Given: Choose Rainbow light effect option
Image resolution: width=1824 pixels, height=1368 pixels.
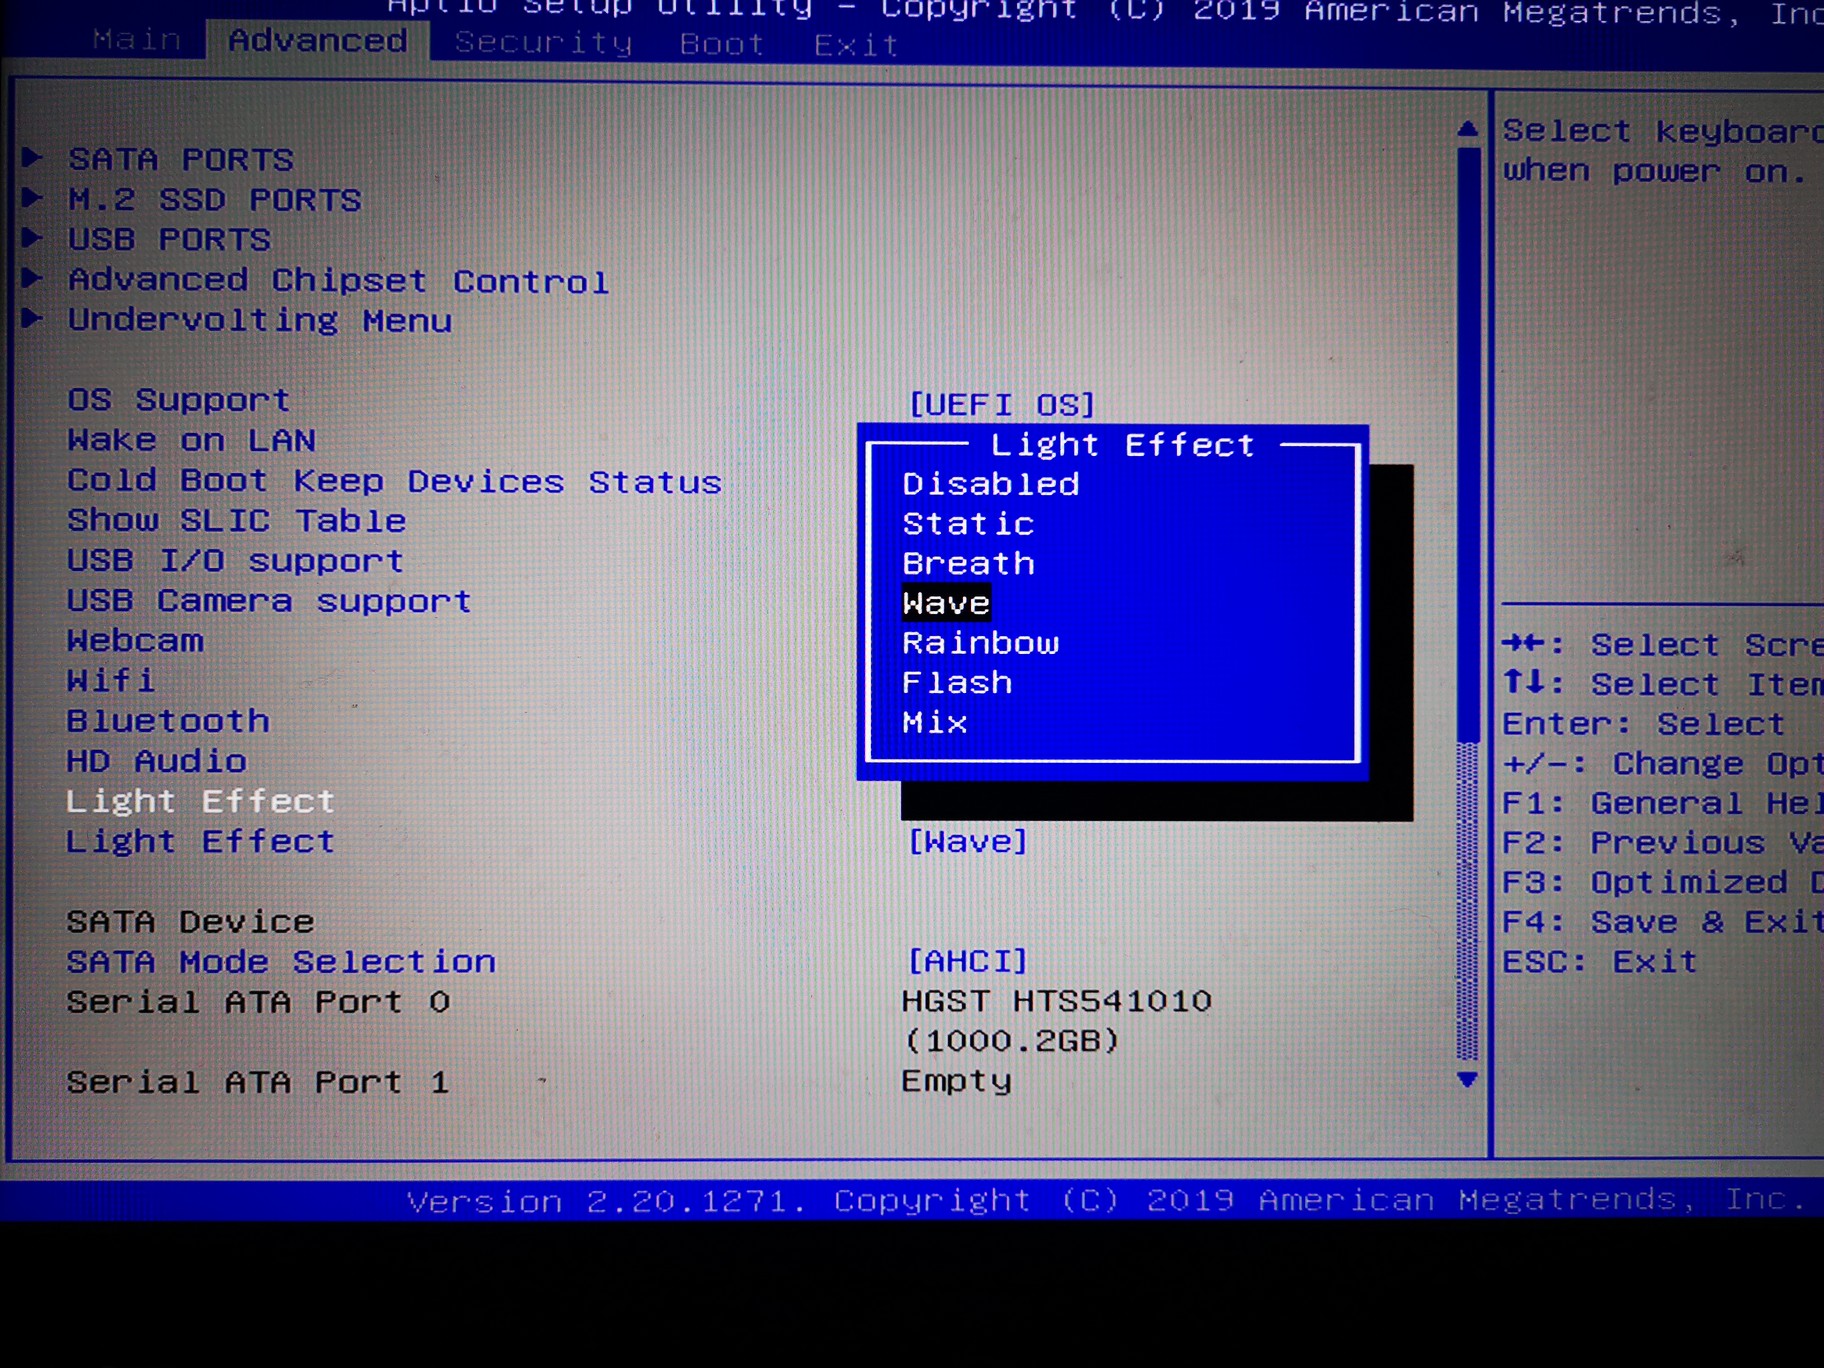Looking at the screenshot, I should (x=980, y=643).
